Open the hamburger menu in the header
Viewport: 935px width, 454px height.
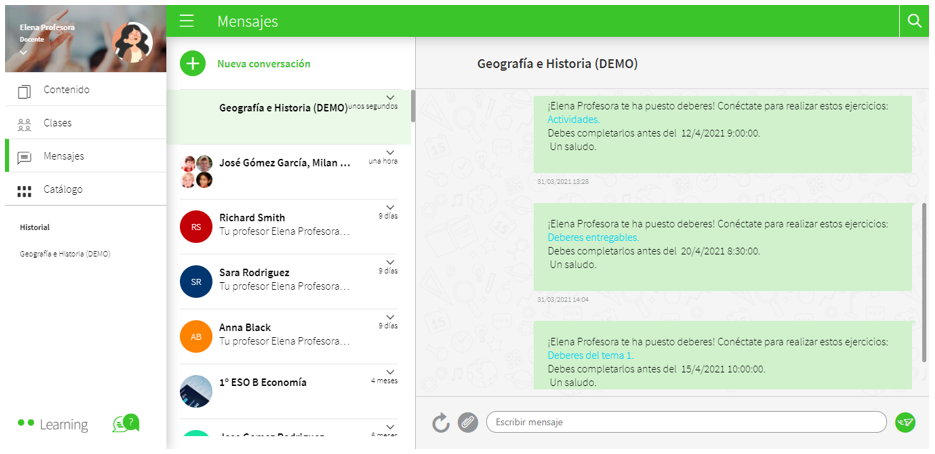[x=187, y=21]
